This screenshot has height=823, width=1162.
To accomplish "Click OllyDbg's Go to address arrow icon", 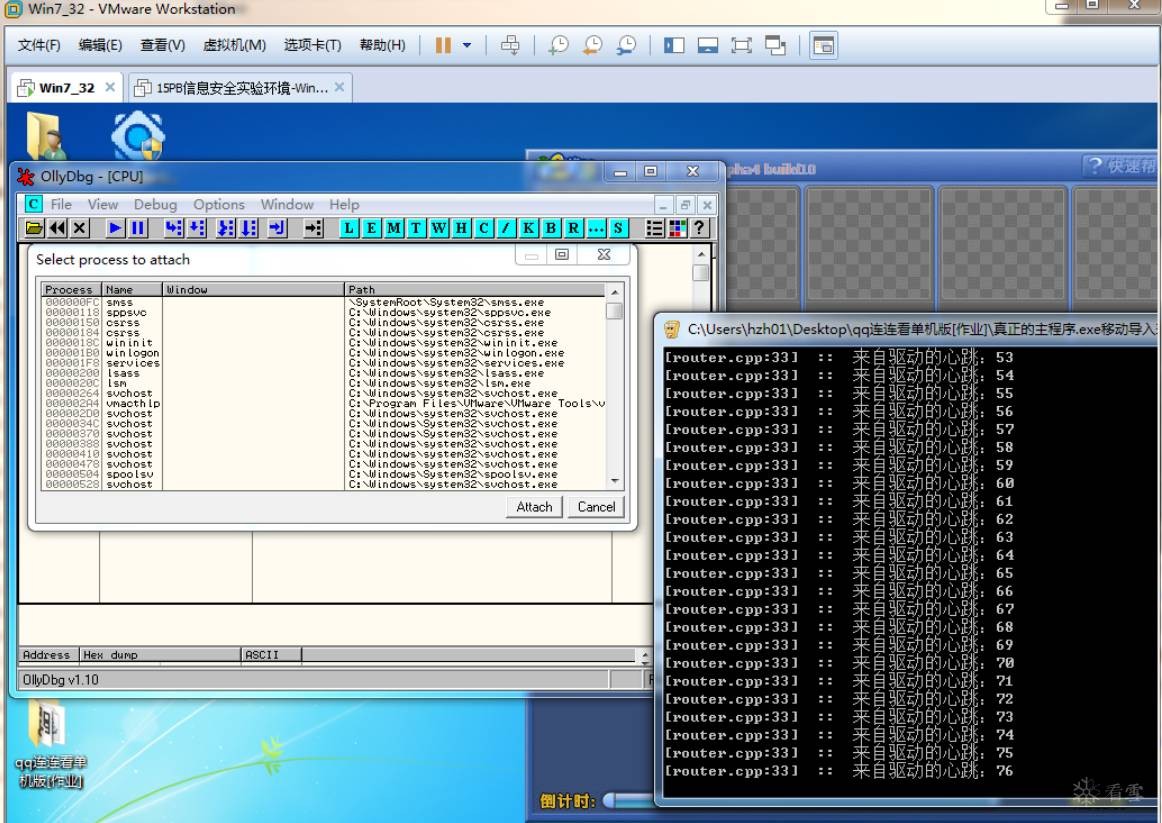I will pos(313,228).
